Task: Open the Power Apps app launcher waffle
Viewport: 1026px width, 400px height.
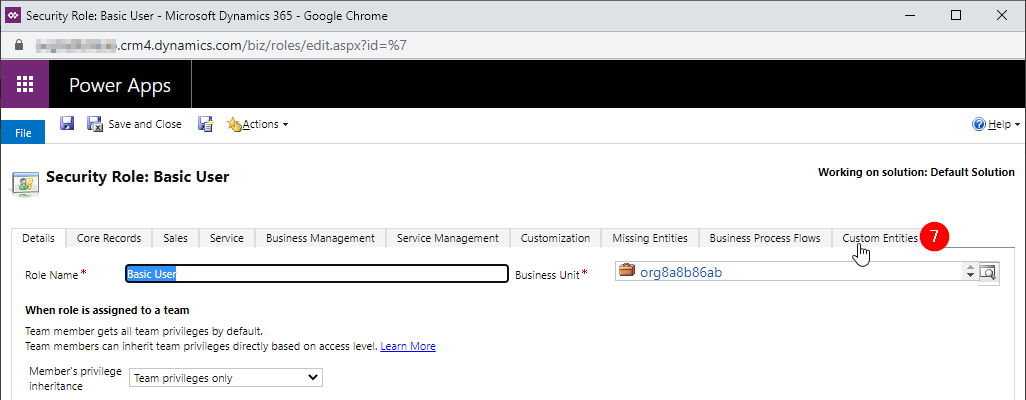Action: [x=25, y=84]
